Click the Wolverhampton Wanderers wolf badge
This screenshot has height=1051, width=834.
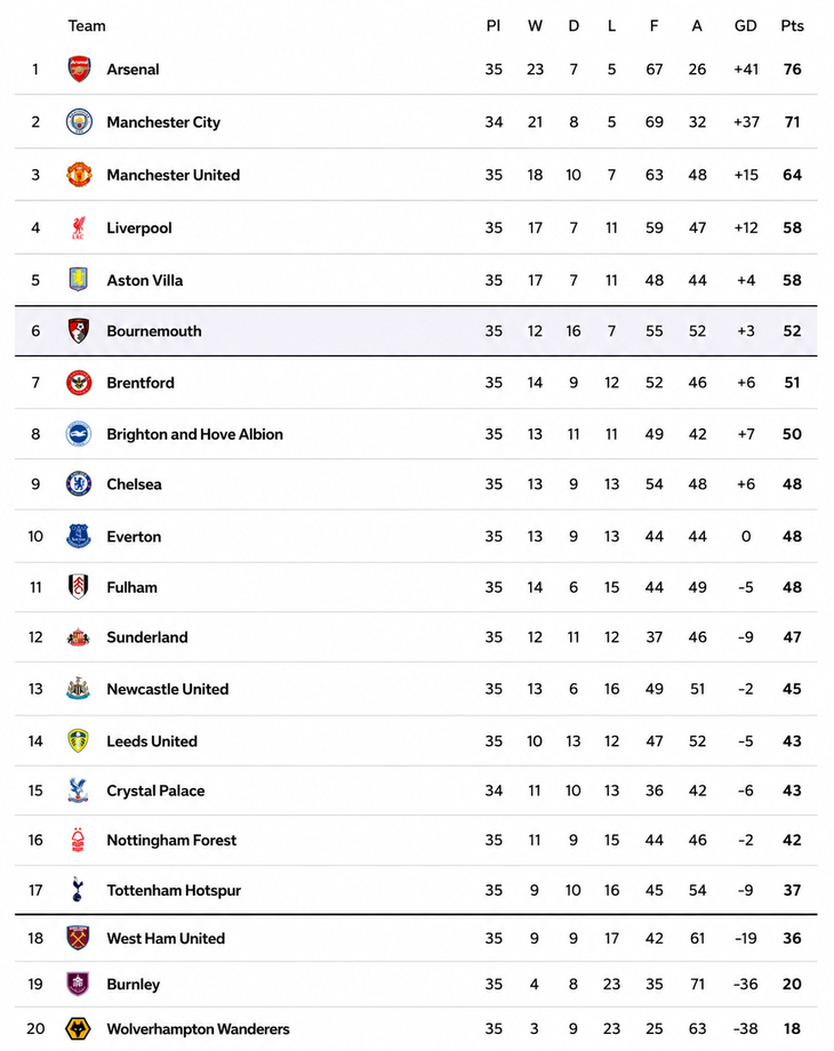(78, 1028)
